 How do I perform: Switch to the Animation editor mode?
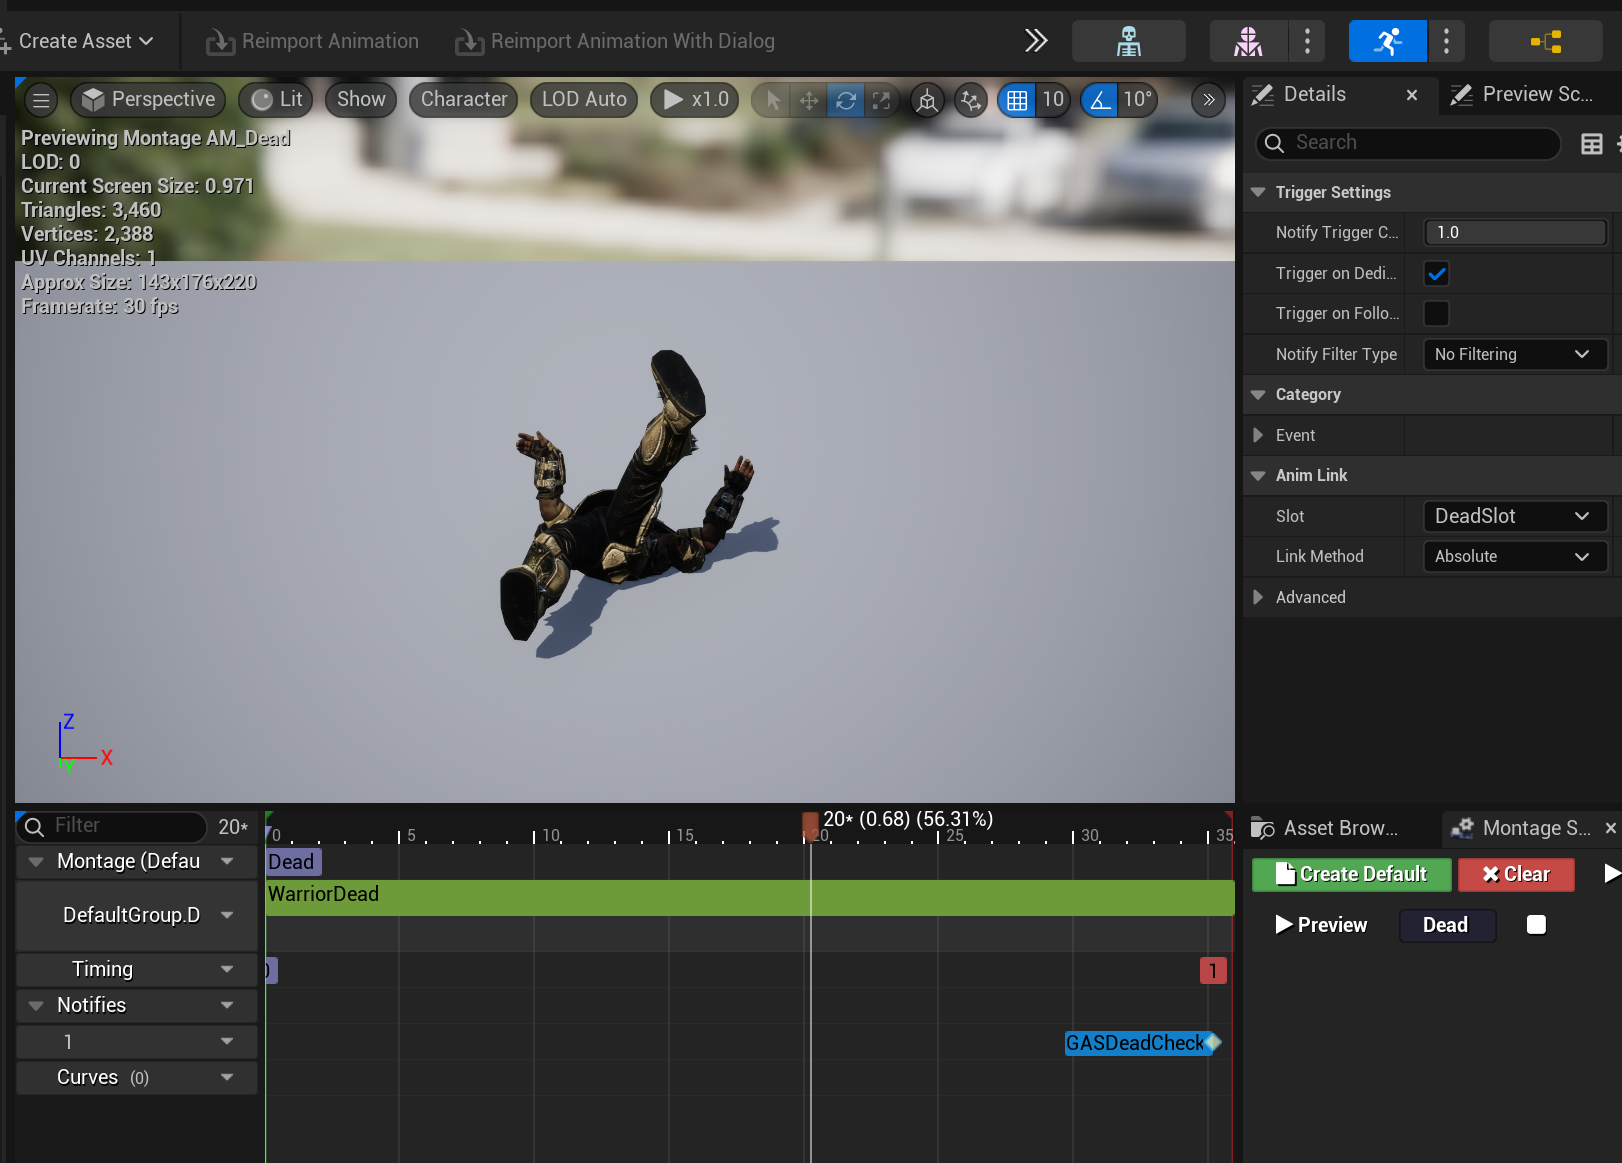pos(1387,41)
